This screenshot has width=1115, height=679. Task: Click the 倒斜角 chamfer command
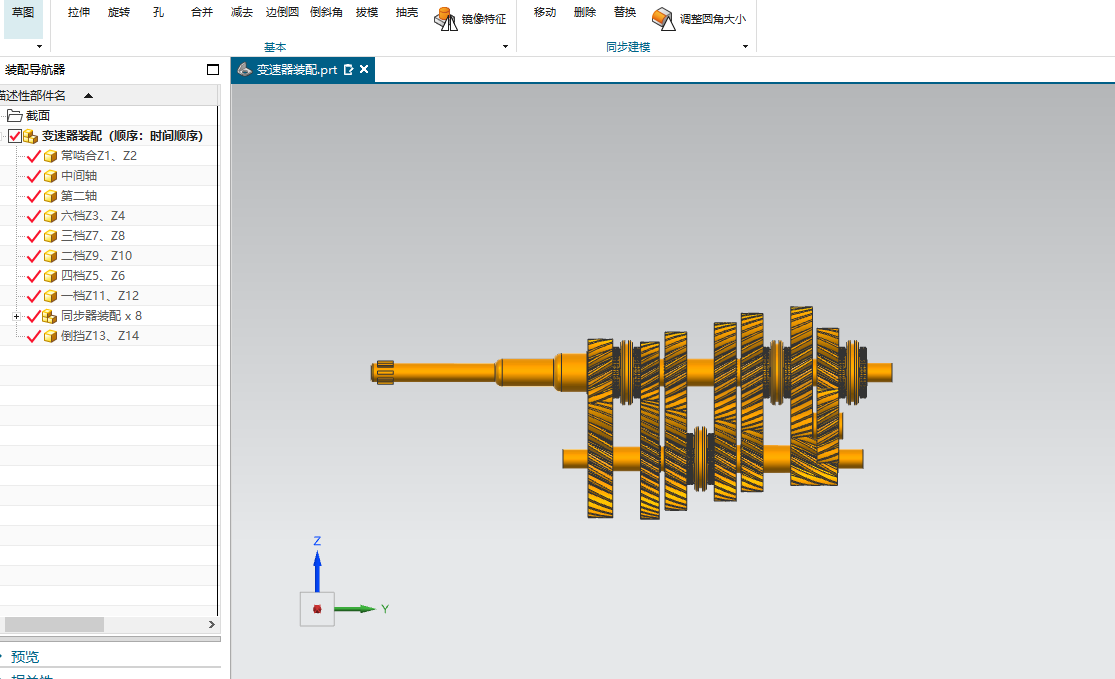point(326,12)
